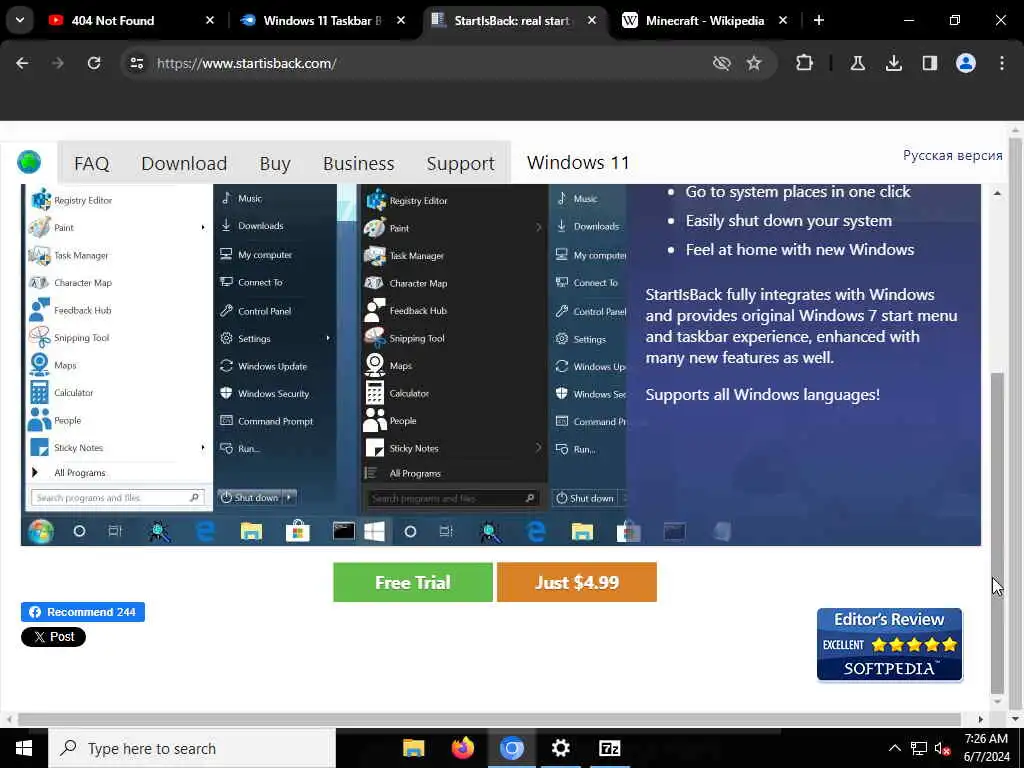Close the StartIsBack tab
The width and height of the screenshot is (1024, 768).
coord(592,20)
